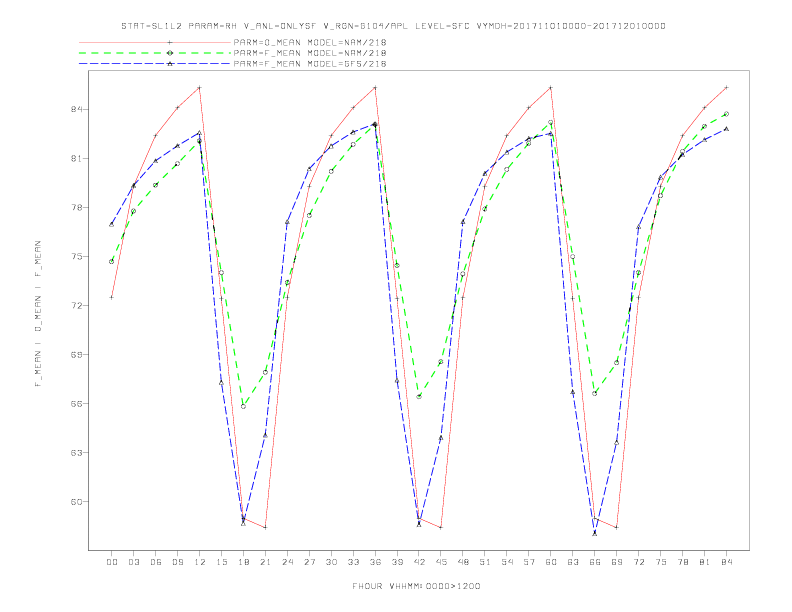Image resolution: width=792 pixels, height=612 pixels.
Task: Click the x-axis tick label 00
Action: click(x=112, y=562)
